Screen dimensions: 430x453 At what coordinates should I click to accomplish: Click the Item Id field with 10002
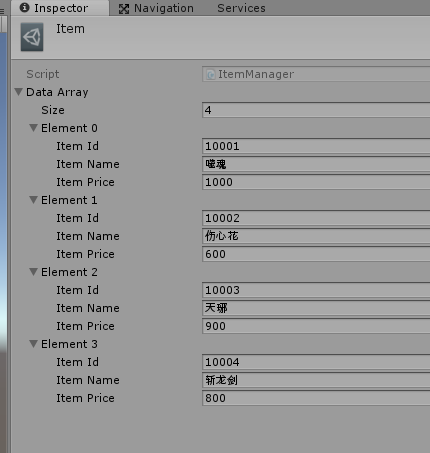click(x=316, y=218)
